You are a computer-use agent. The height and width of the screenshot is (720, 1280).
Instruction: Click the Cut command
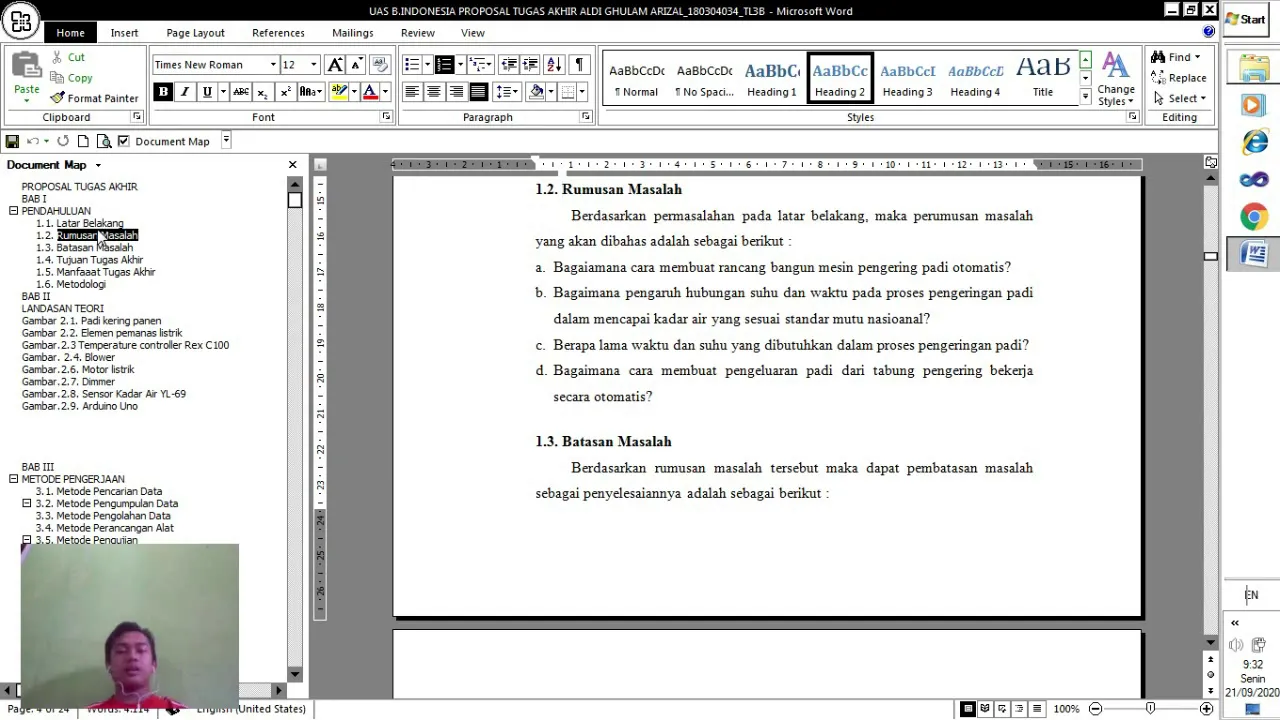pos(67,57)
